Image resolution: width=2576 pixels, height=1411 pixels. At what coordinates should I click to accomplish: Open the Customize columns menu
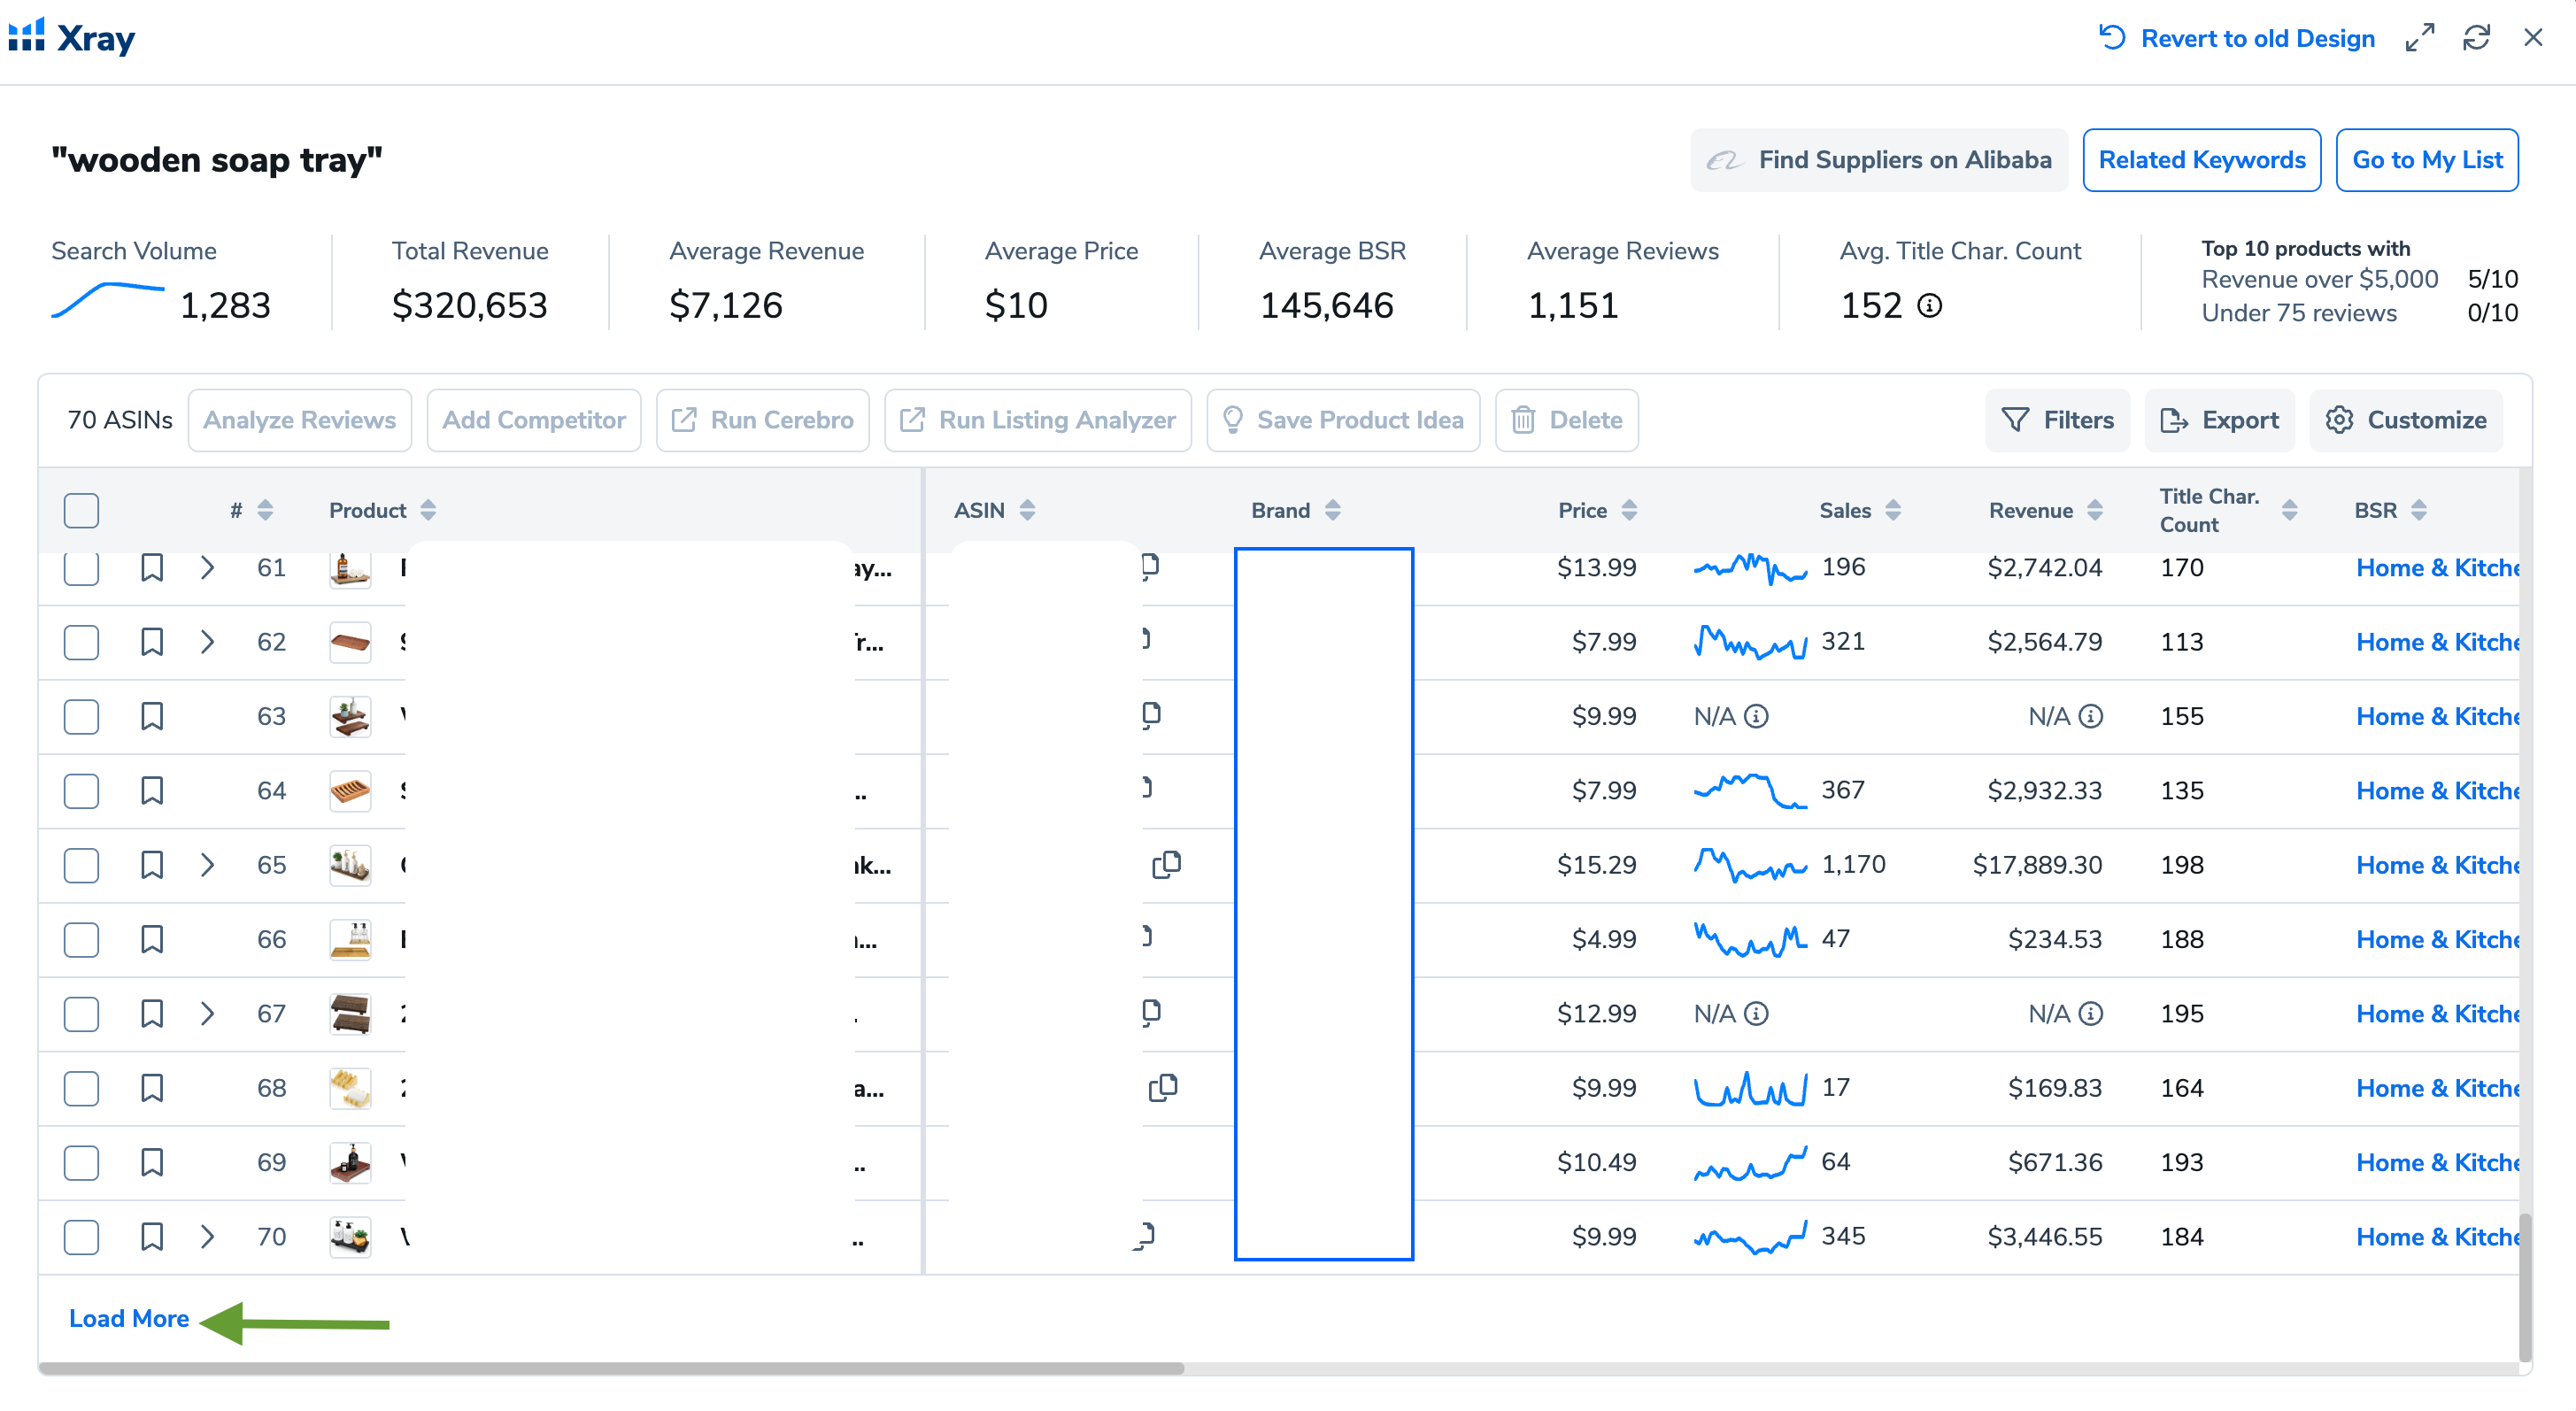[2405, 420]
